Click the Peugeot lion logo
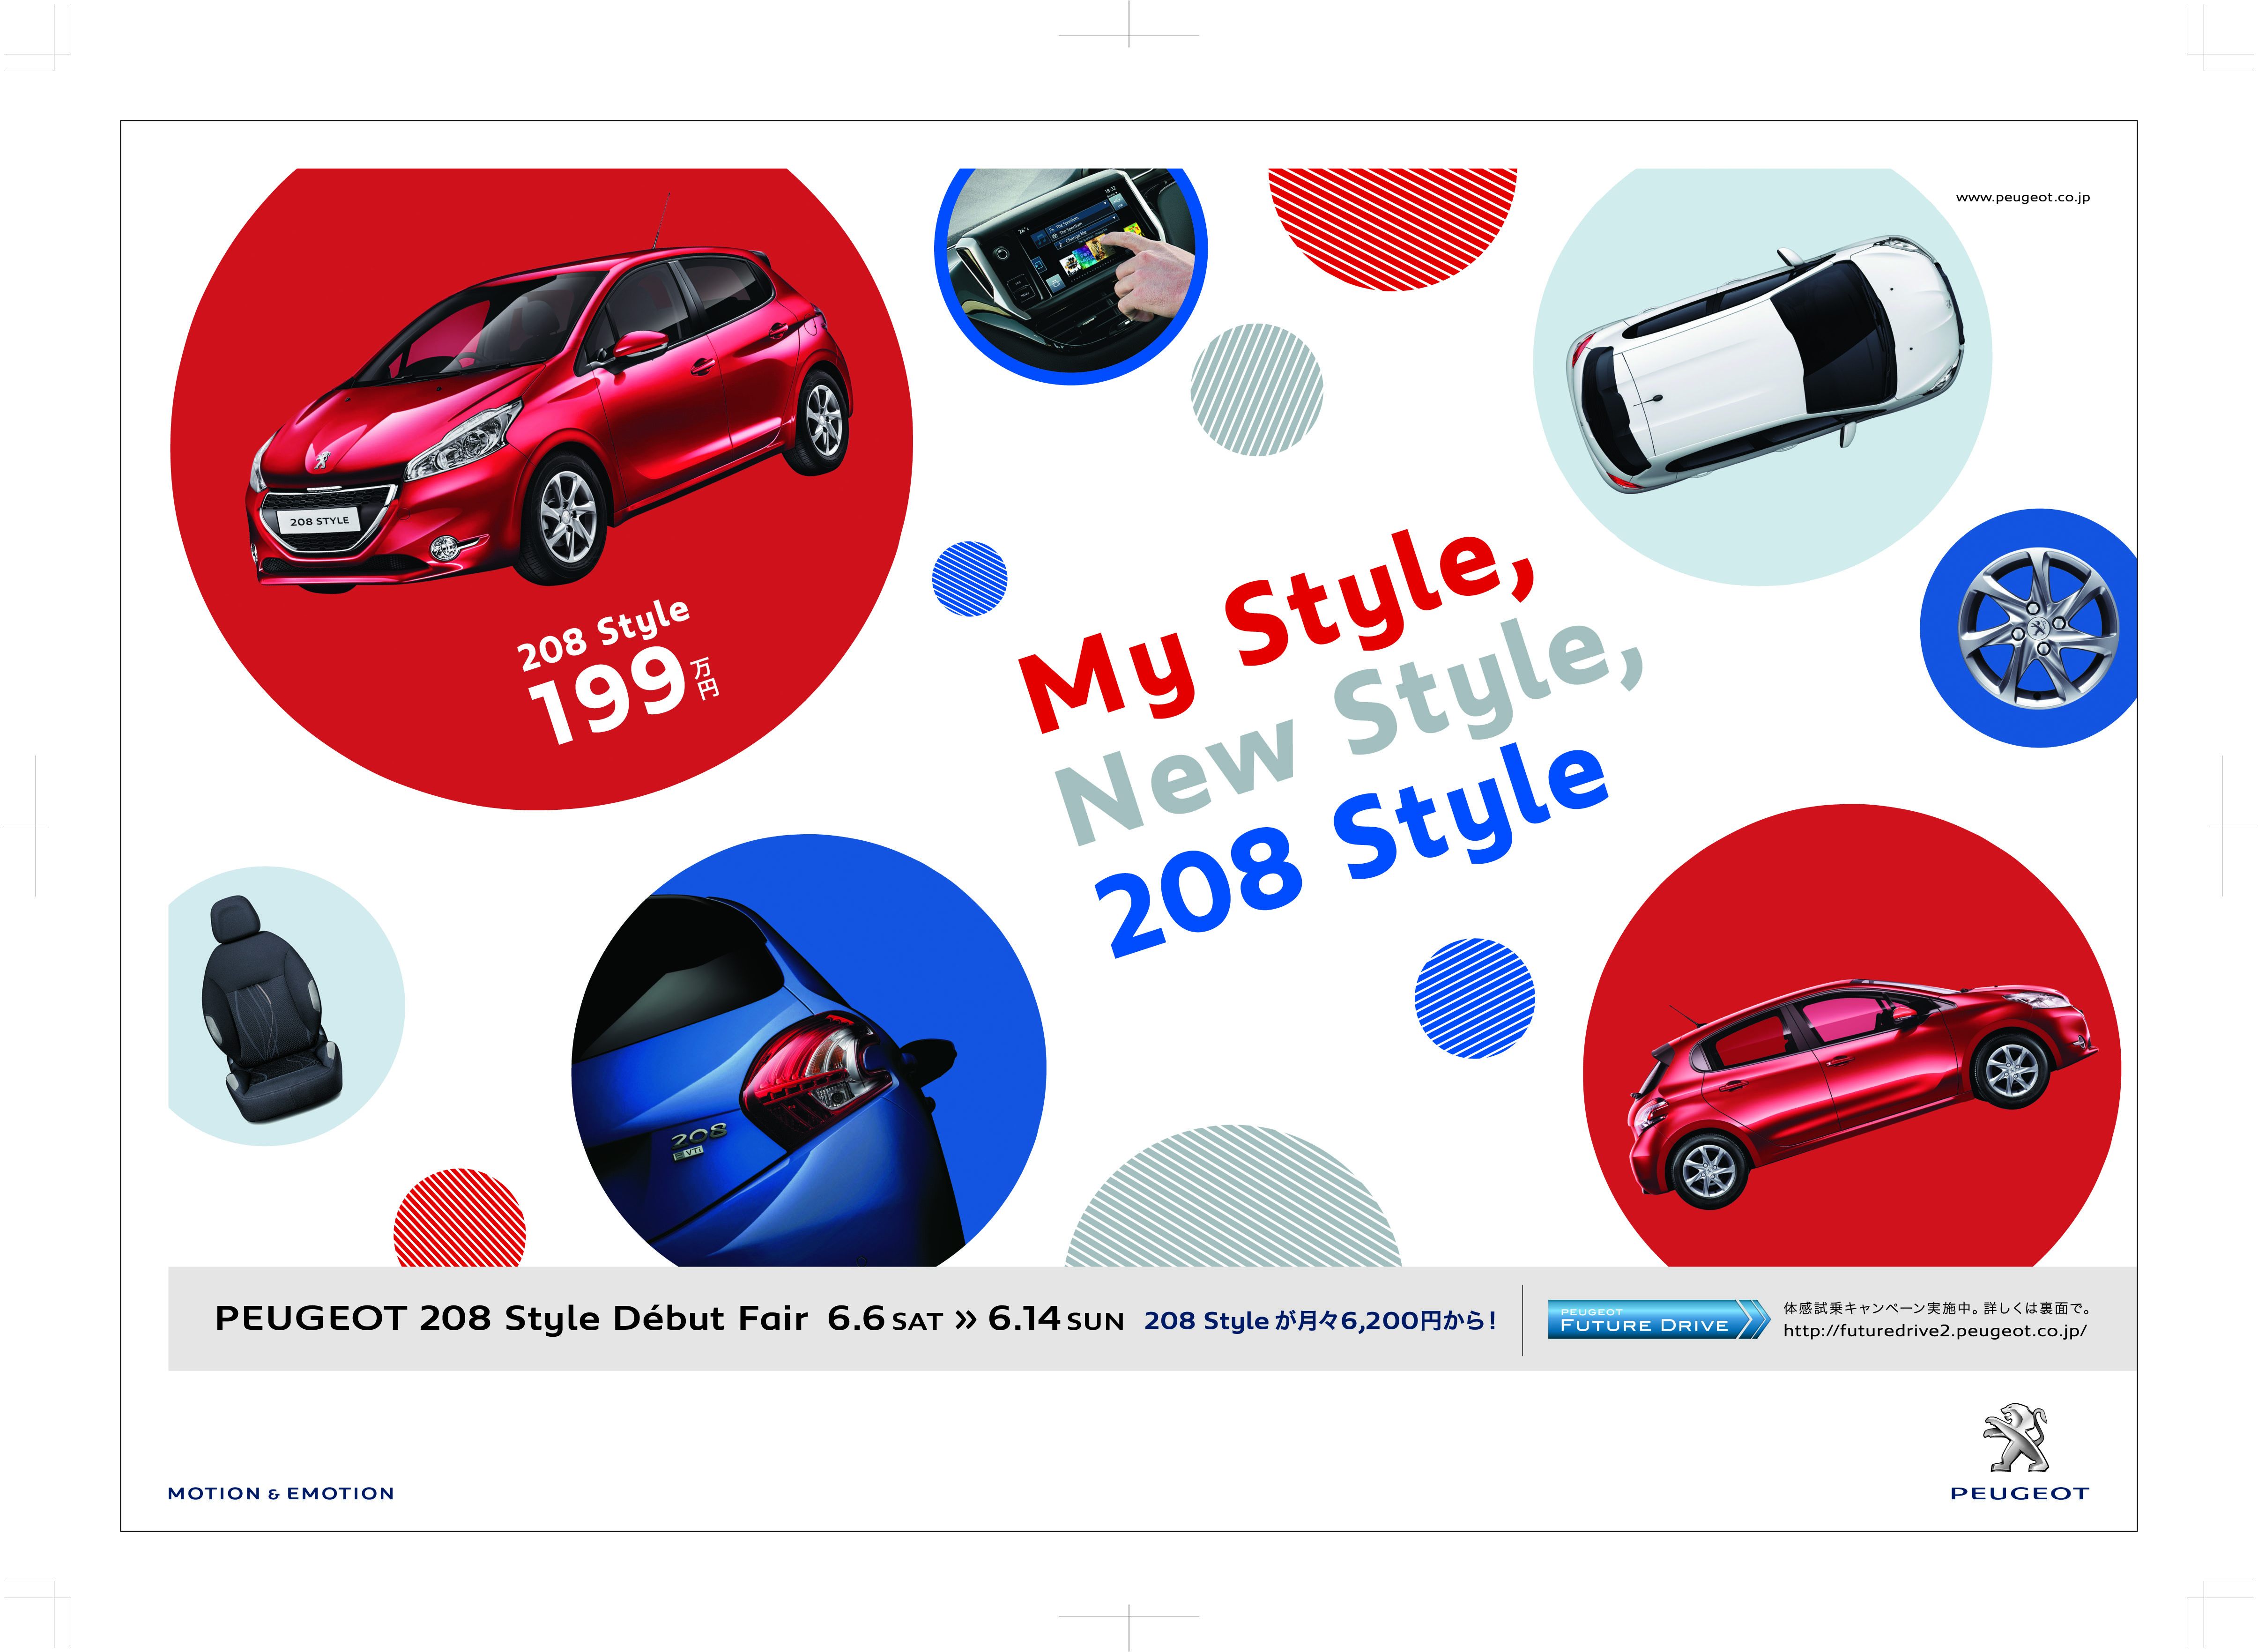2258x1652 pixels. [x=2017, y=1437]
